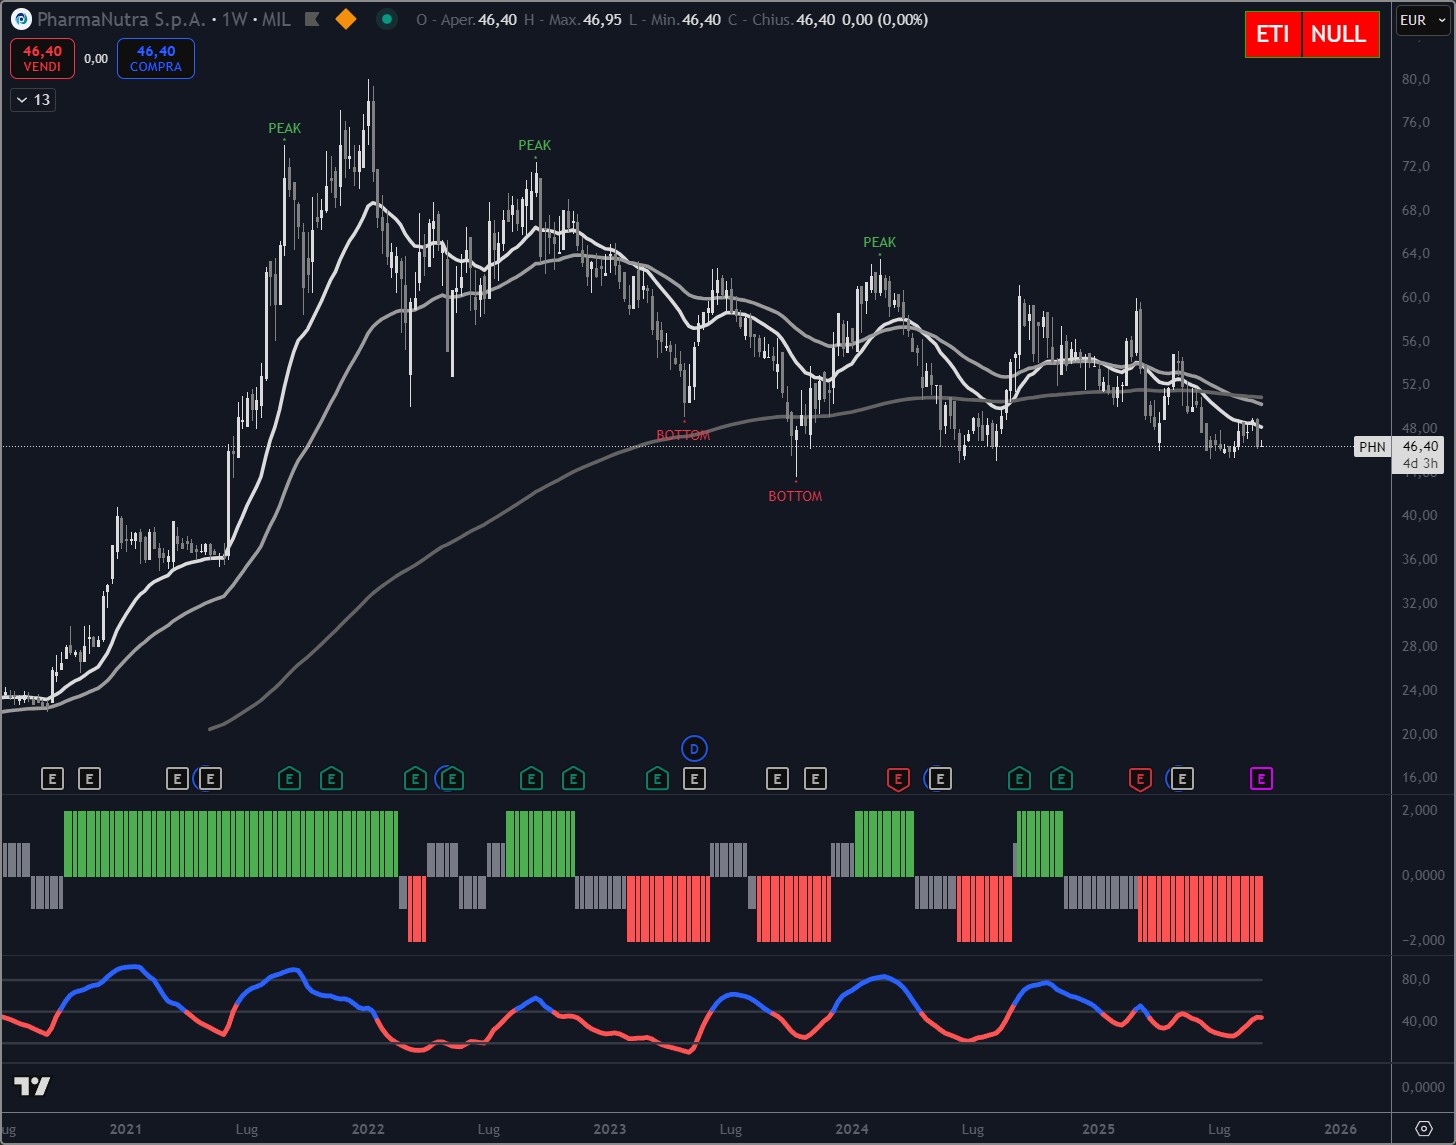Click the grey flag icon beside MIL
This screenshot has height=1145, width=1456.
(313, 20)
